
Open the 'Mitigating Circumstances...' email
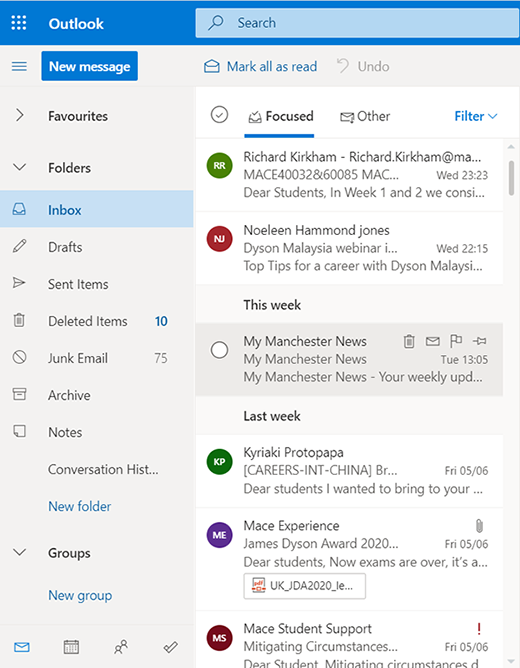coord(349,639)
